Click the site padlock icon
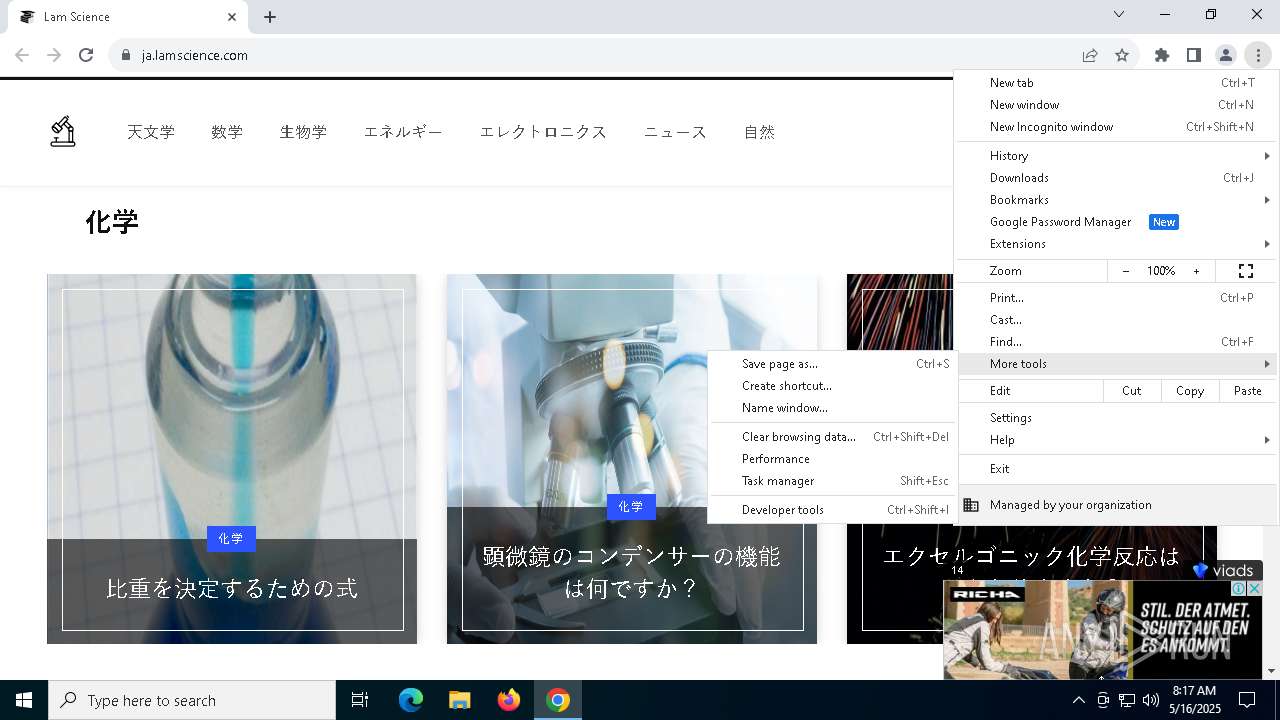The image size is (1280, 720). 126,55
